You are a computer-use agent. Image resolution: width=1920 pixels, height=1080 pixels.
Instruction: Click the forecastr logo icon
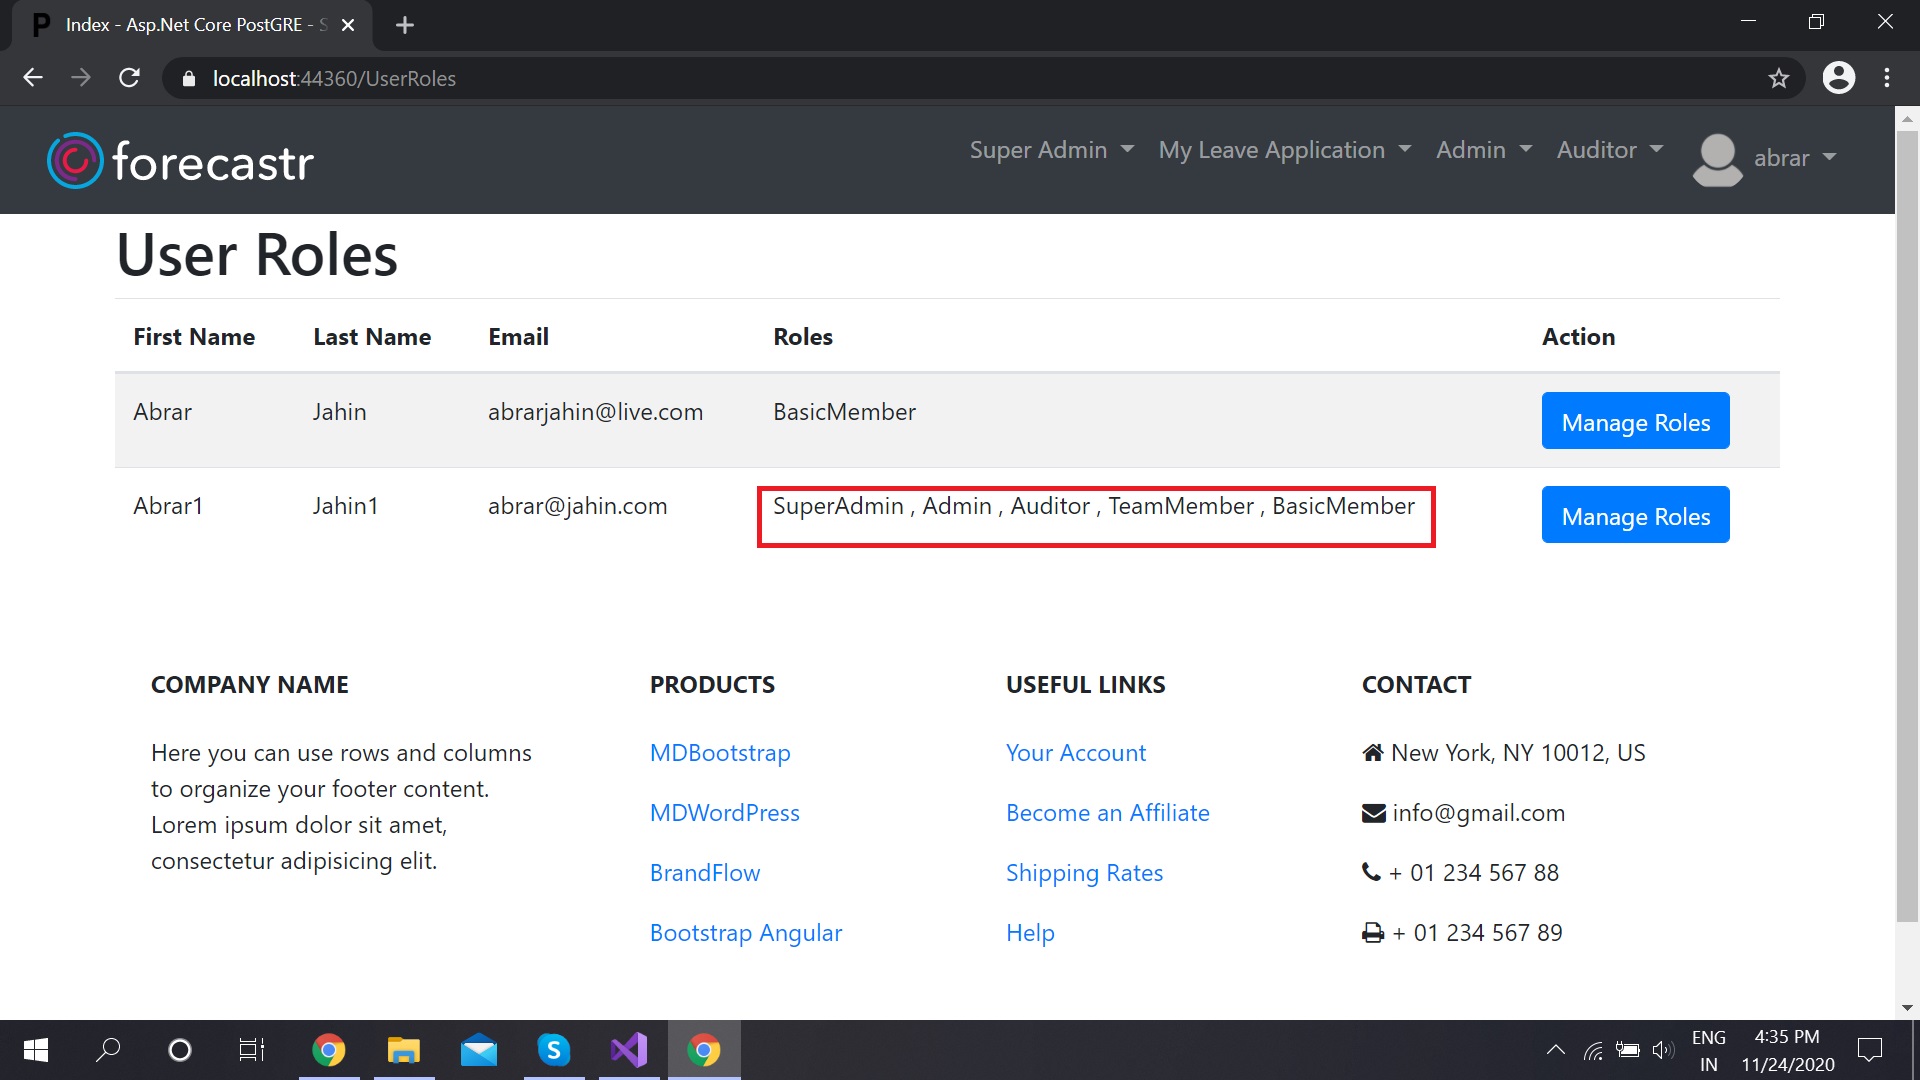pyautogui.click(x=75, y=160)
